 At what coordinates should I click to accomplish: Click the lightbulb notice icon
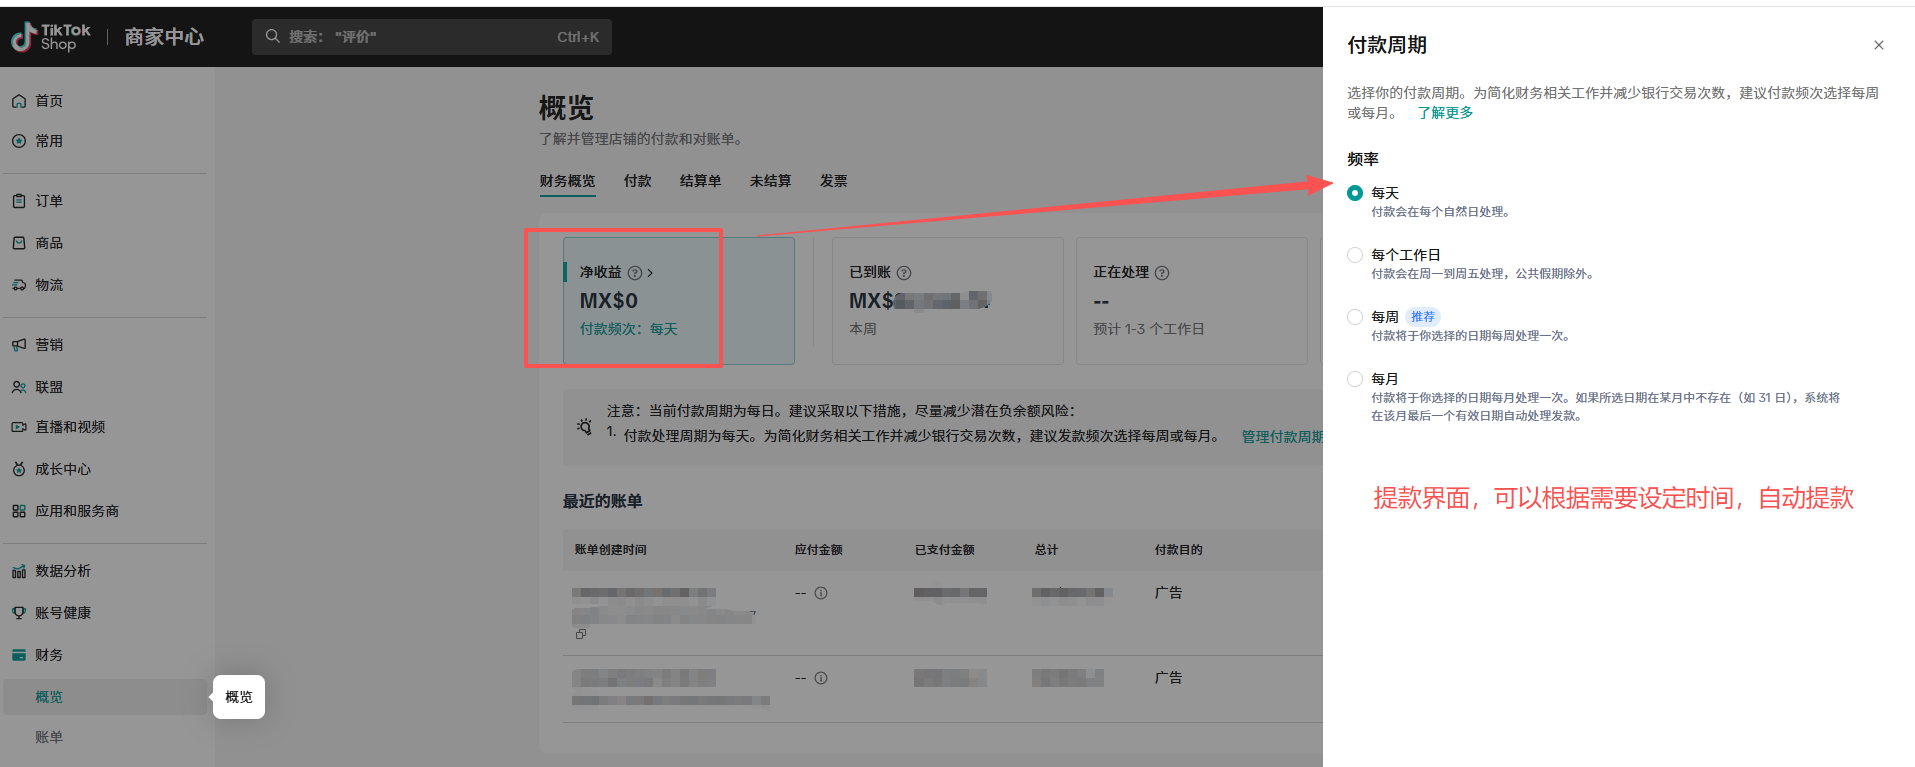(585, 426)
